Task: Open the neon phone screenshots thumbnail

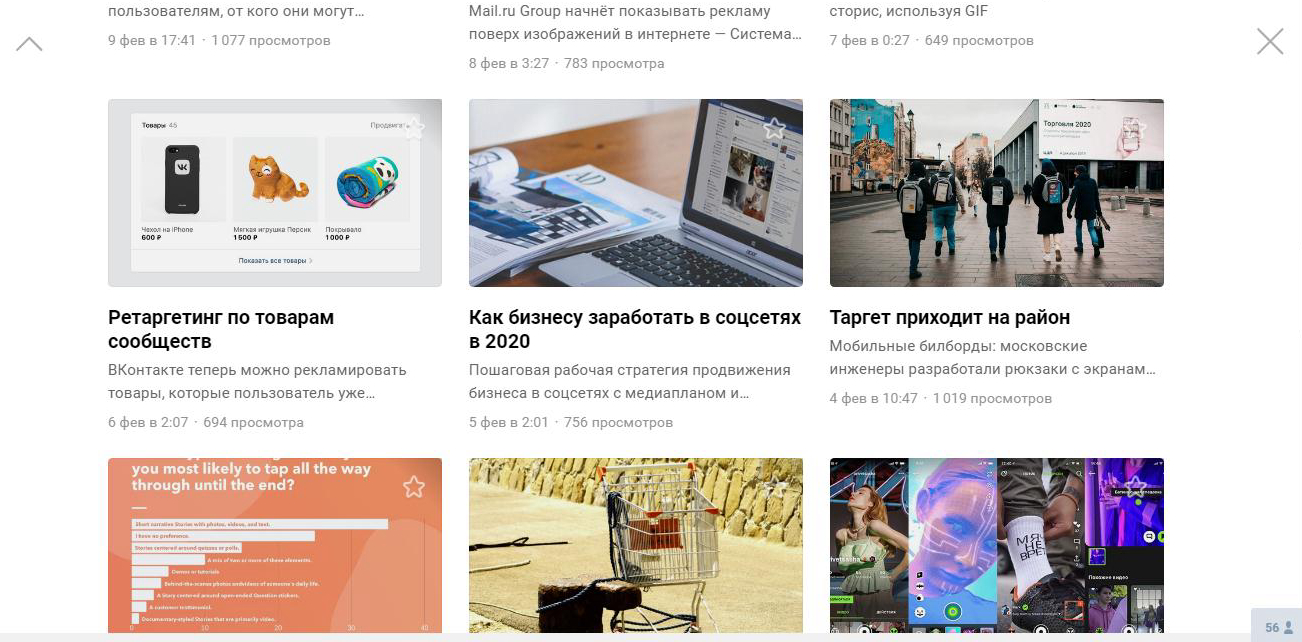Action: (997, 546)
